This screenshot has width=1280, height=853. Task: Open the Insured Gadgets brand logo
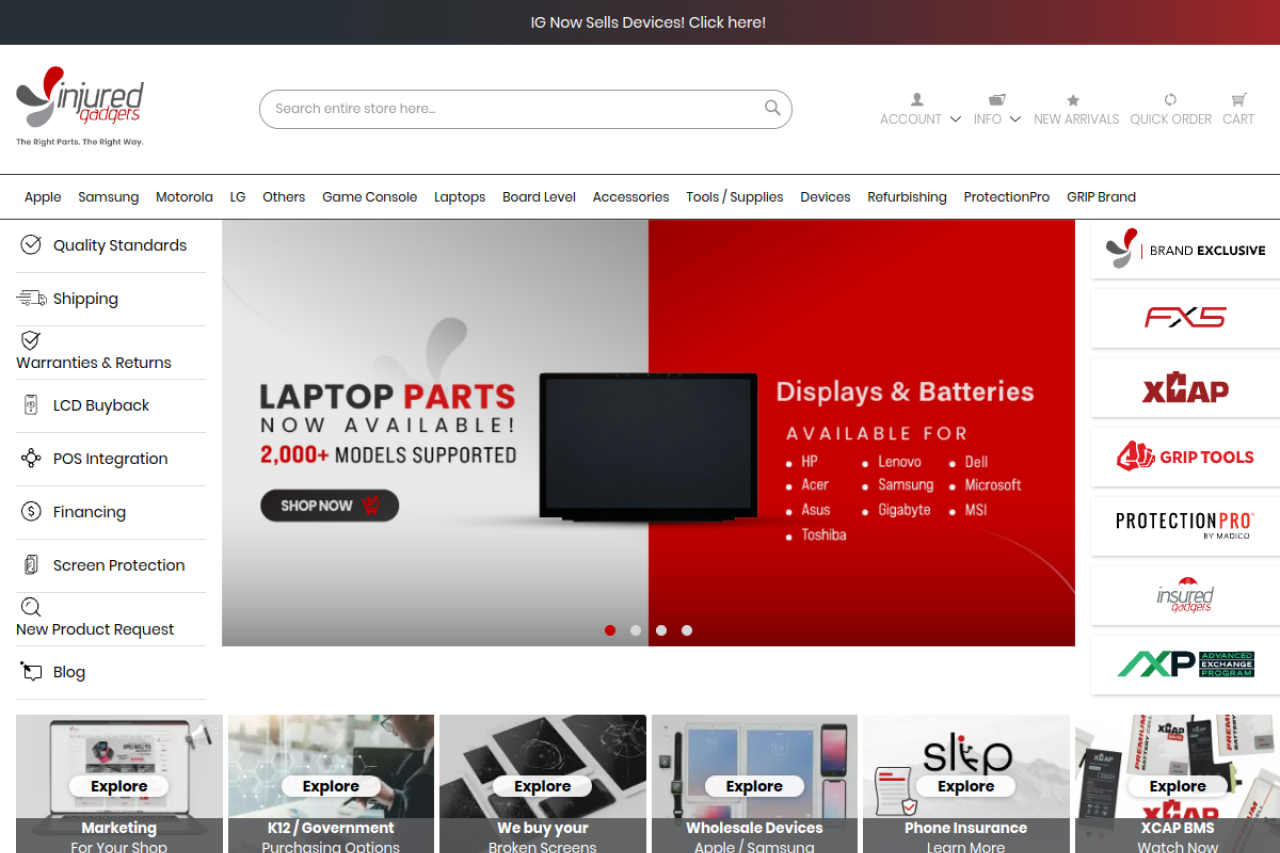pos(1185,595)
